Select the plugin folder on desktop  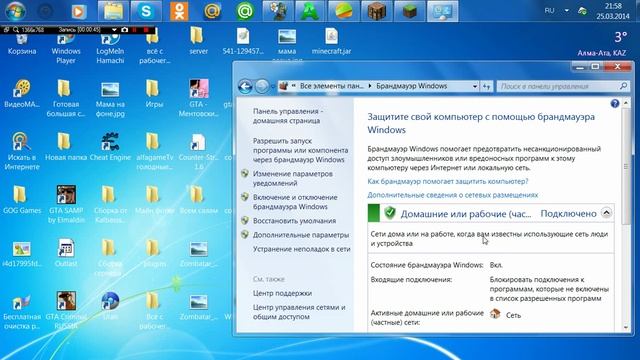[154, 253]
